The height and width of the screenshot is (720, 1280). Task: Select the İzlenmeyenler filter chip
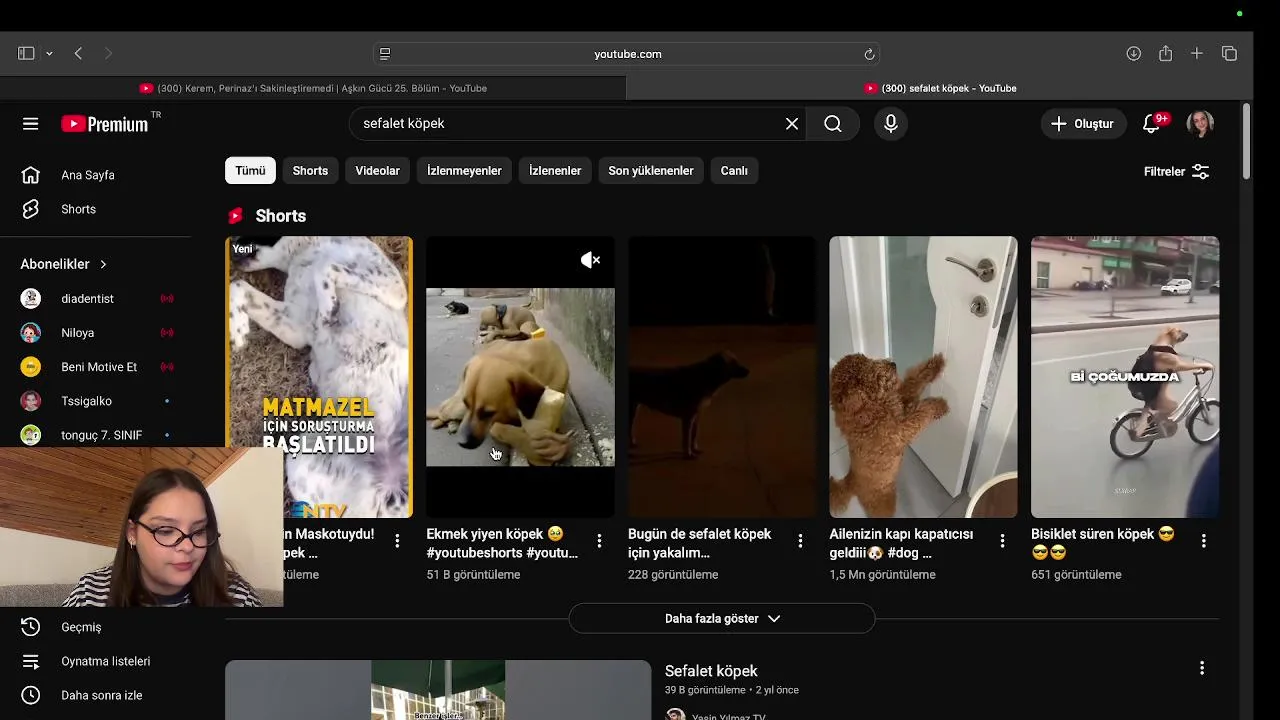[464, 170]
